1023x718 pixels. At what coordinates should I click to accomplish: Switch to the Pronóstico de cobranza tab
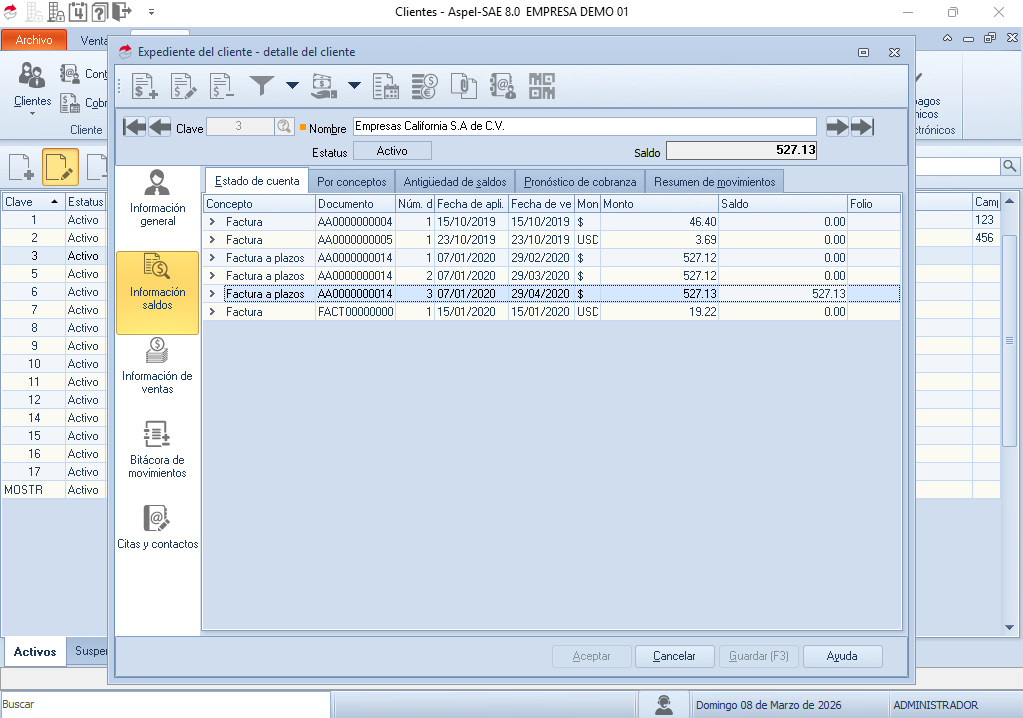point(580,182)
